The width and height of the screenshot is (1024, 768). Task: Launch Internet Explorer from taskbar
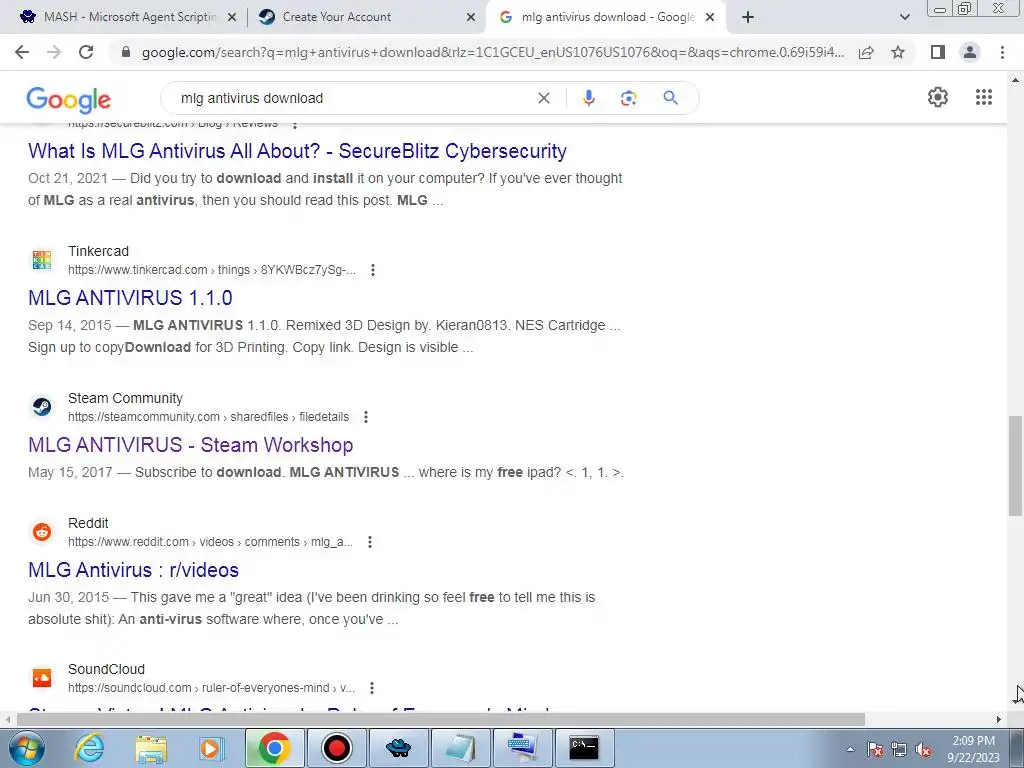[89, 748]
